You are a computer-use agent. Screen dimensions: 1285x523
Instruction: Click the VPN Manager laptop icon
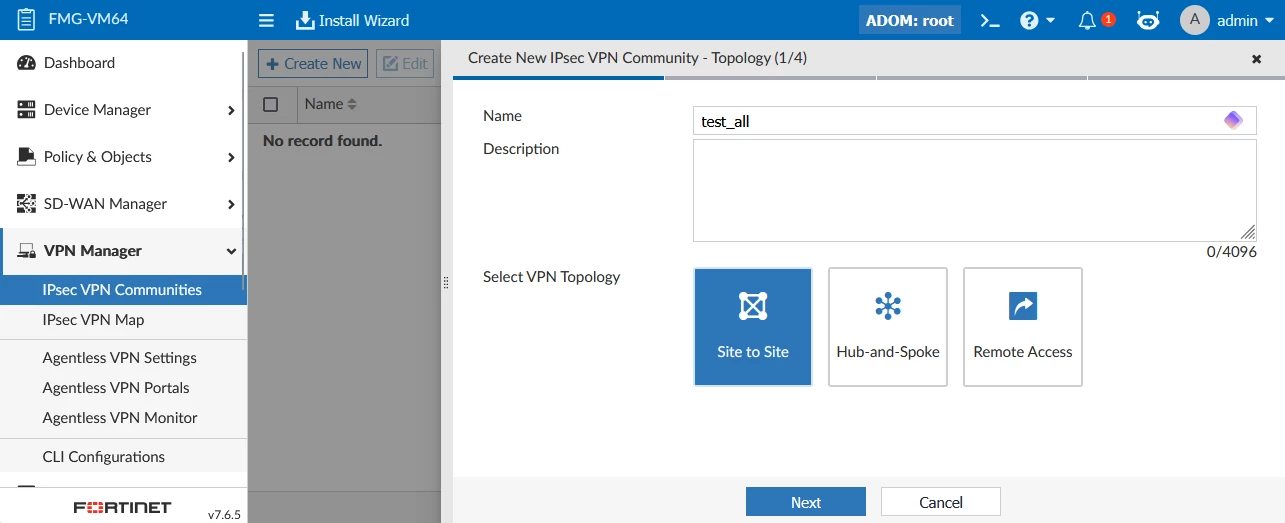(x=27, y=251)
